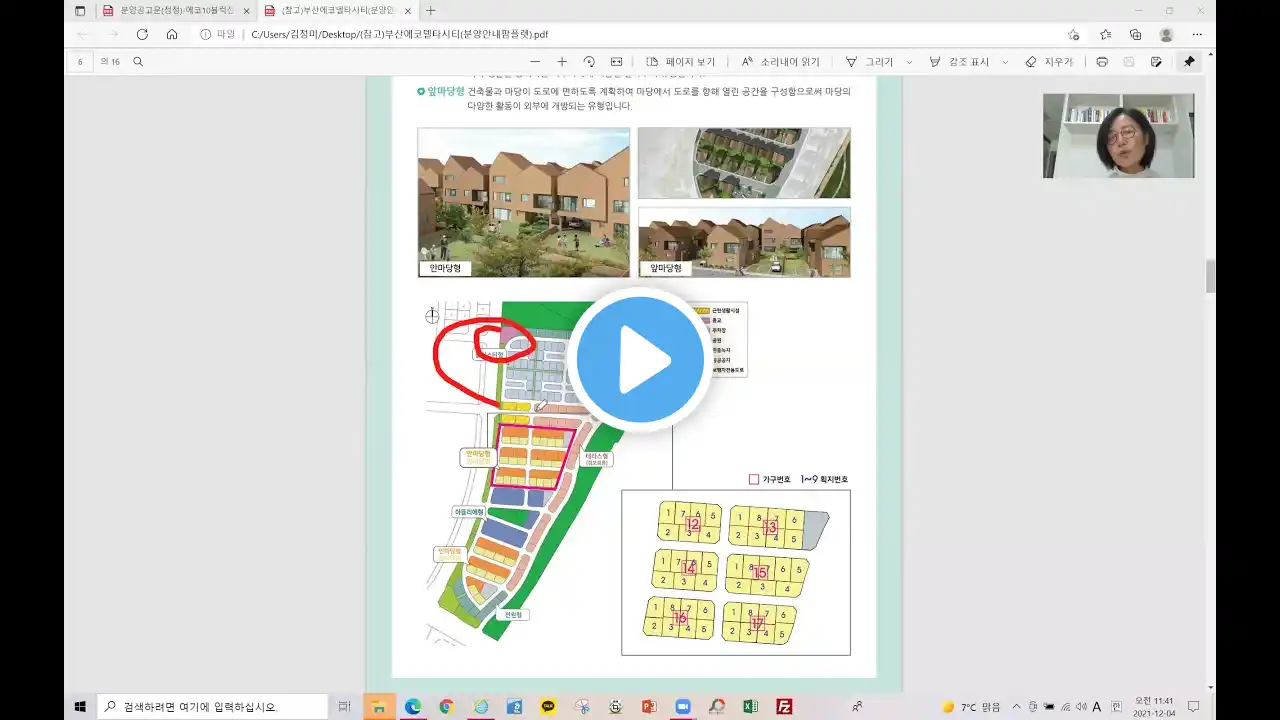Click the 안마당형 image caption
Viewport: 1280px width, 720px height.
(x=444, y=268)
